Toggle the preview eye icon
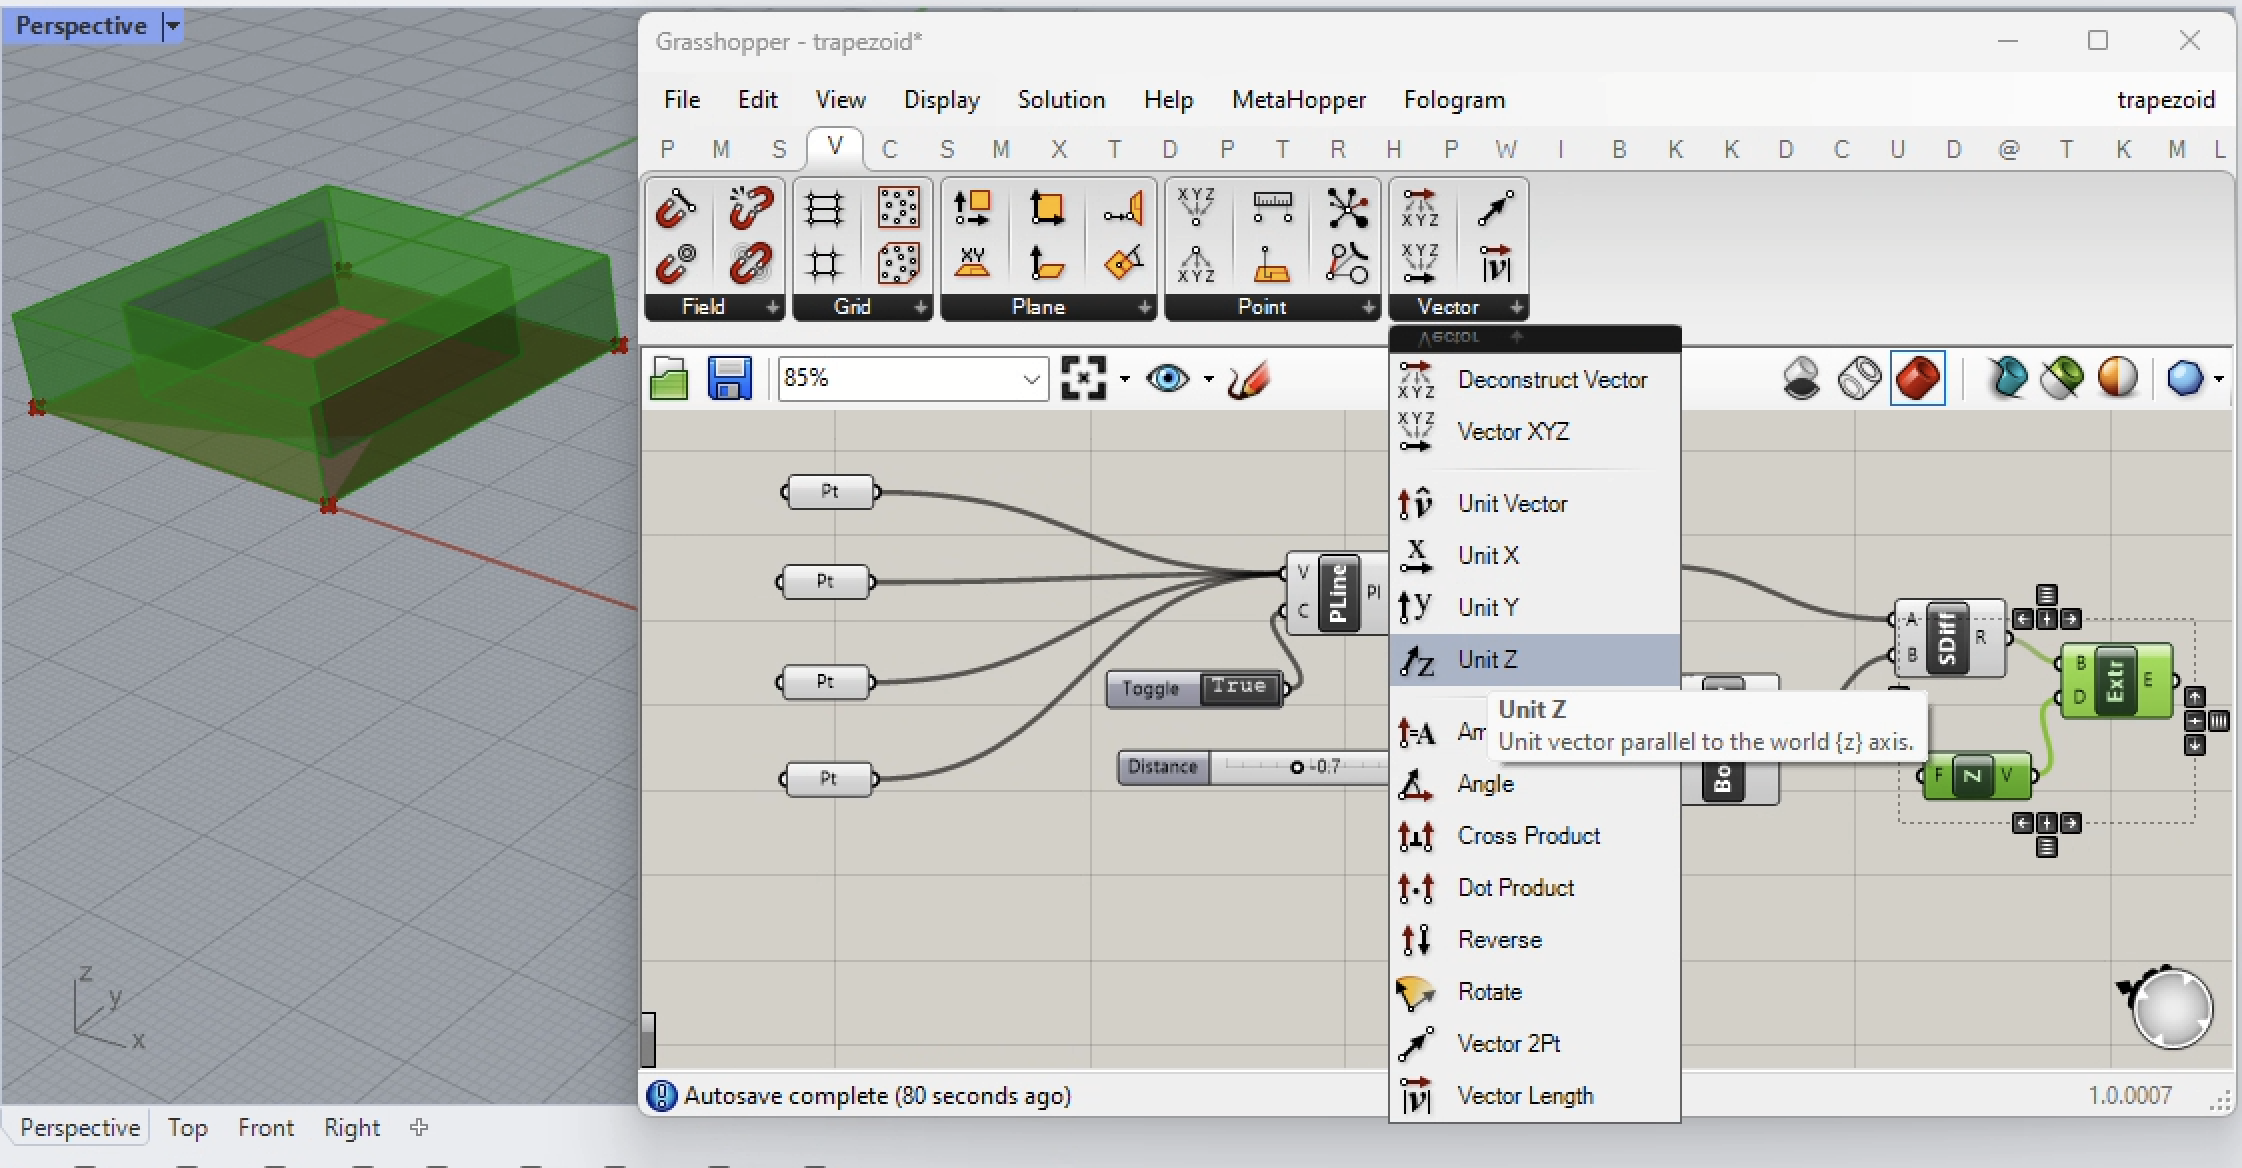 click(1167, 379)
